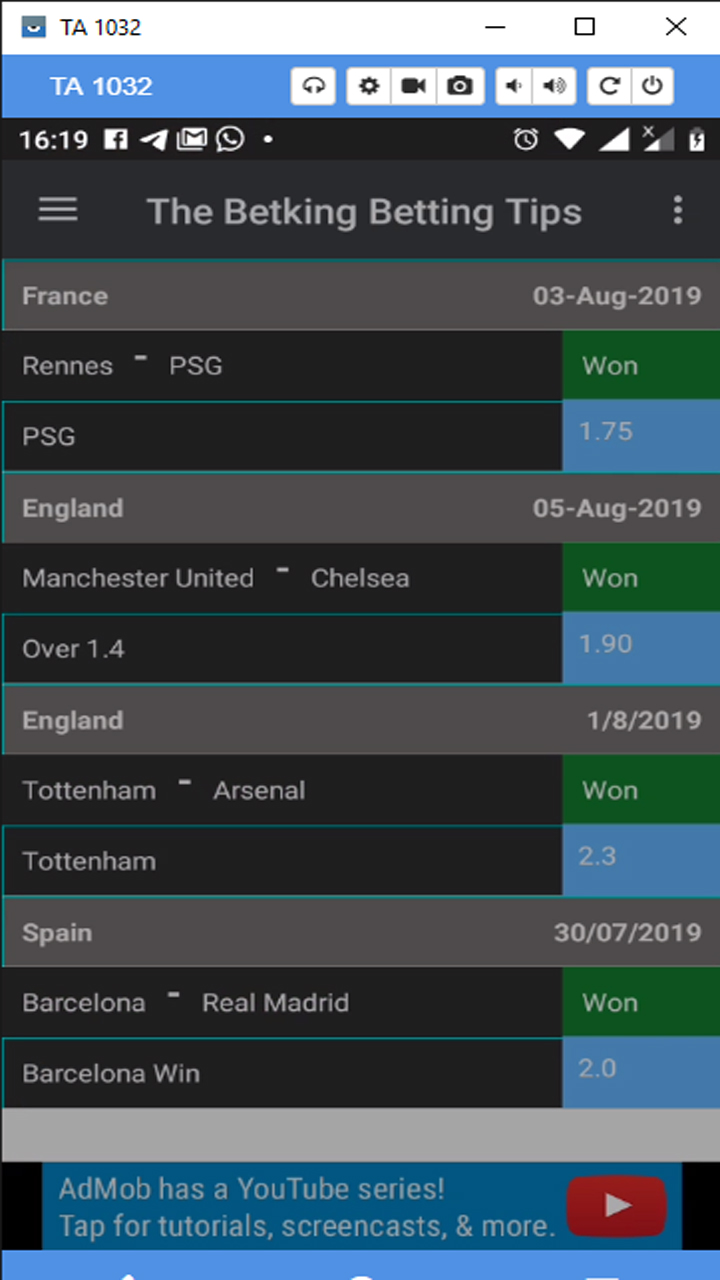Play the AdMob YouTube ad banner

pyautogui.click(x=616, y=1206)
